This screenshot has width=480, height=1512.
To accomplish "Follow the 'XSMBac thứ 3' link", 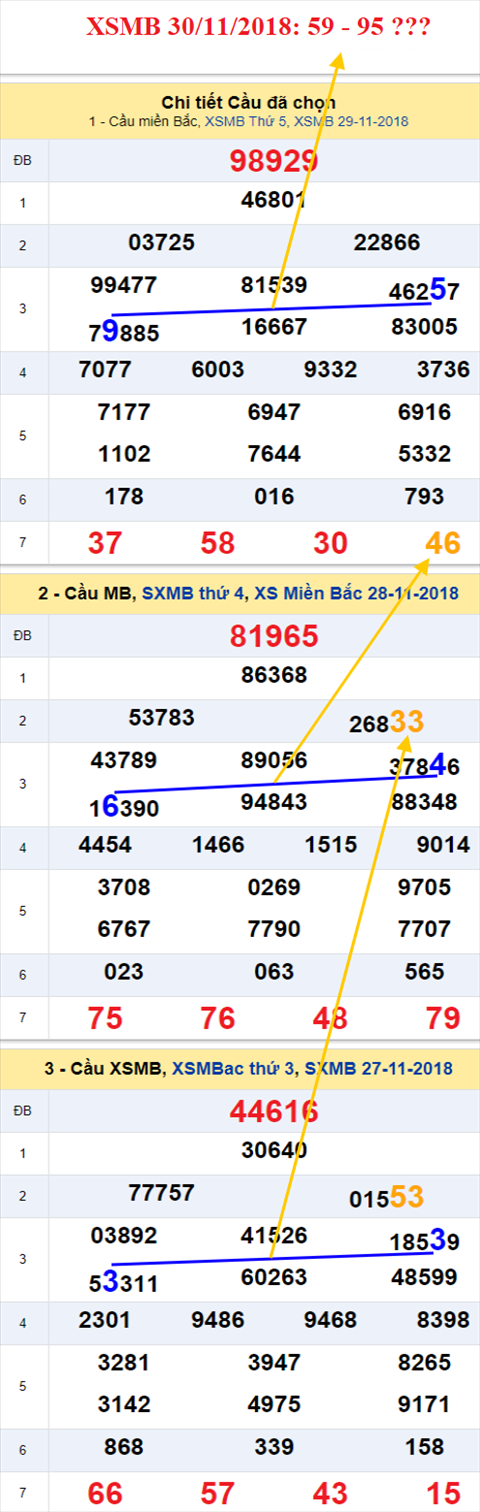I will pyautogui.click(x=234, y=1068).
